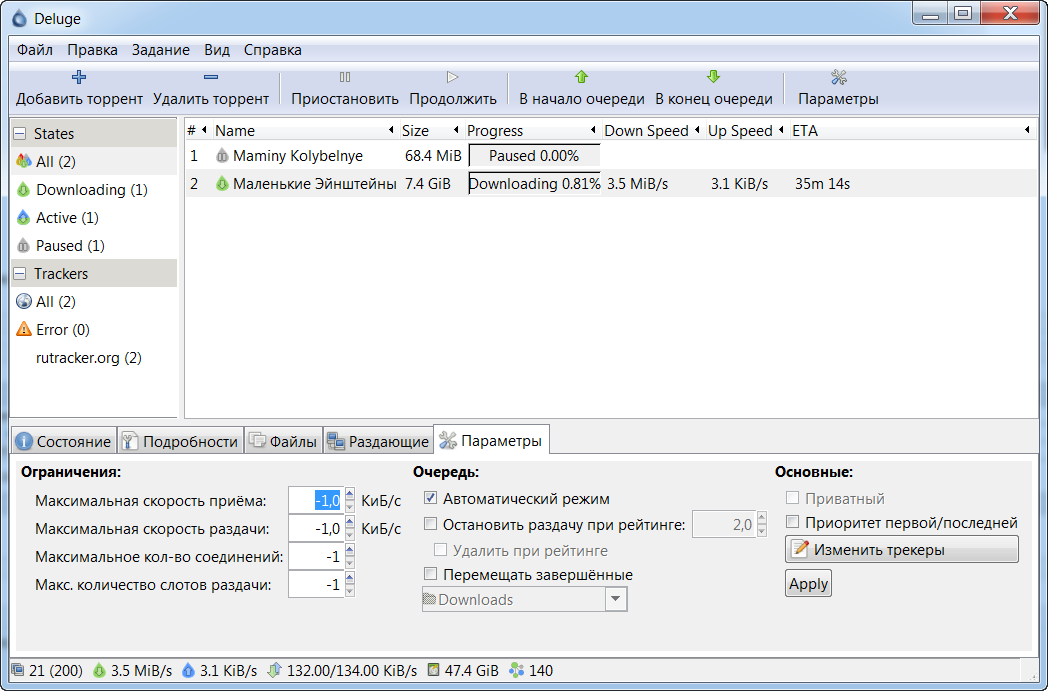Click the status bar download speed icon
This screenshot has width=1048, height=691.
coord(100,670)
